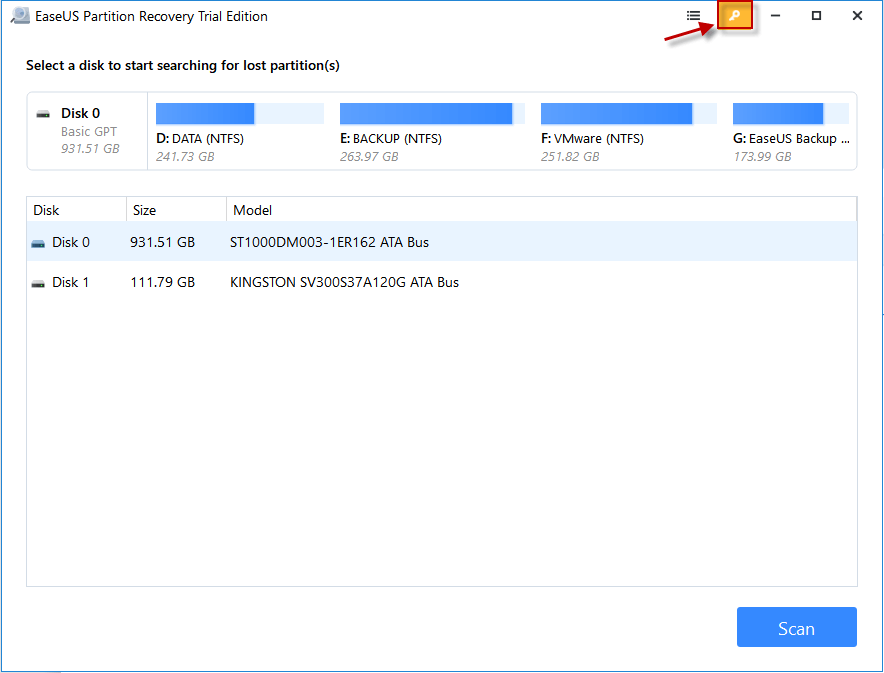884x673 pixels.
Task: Click the 173.99 GB partition size text
Action: coord(762,157)
